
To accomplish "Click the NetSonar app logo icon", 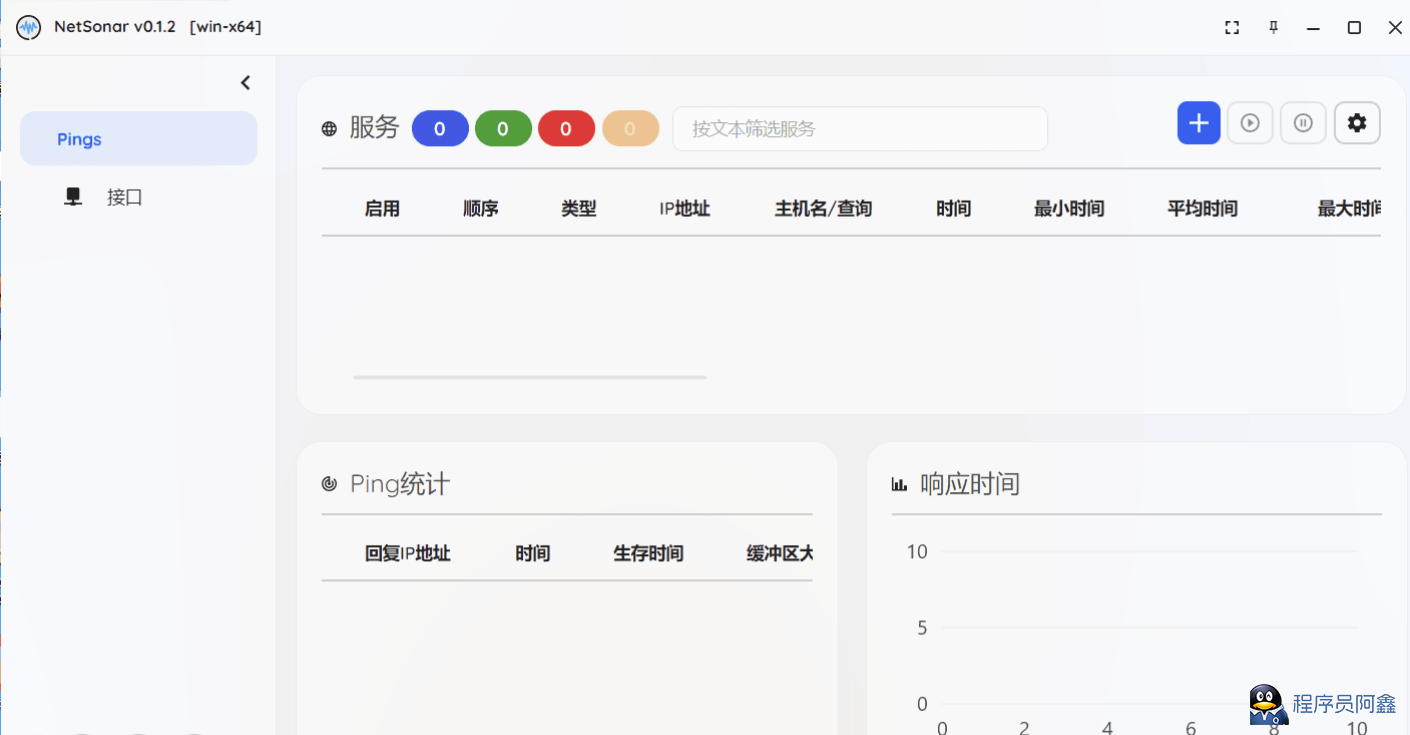I will coord(29,27).
